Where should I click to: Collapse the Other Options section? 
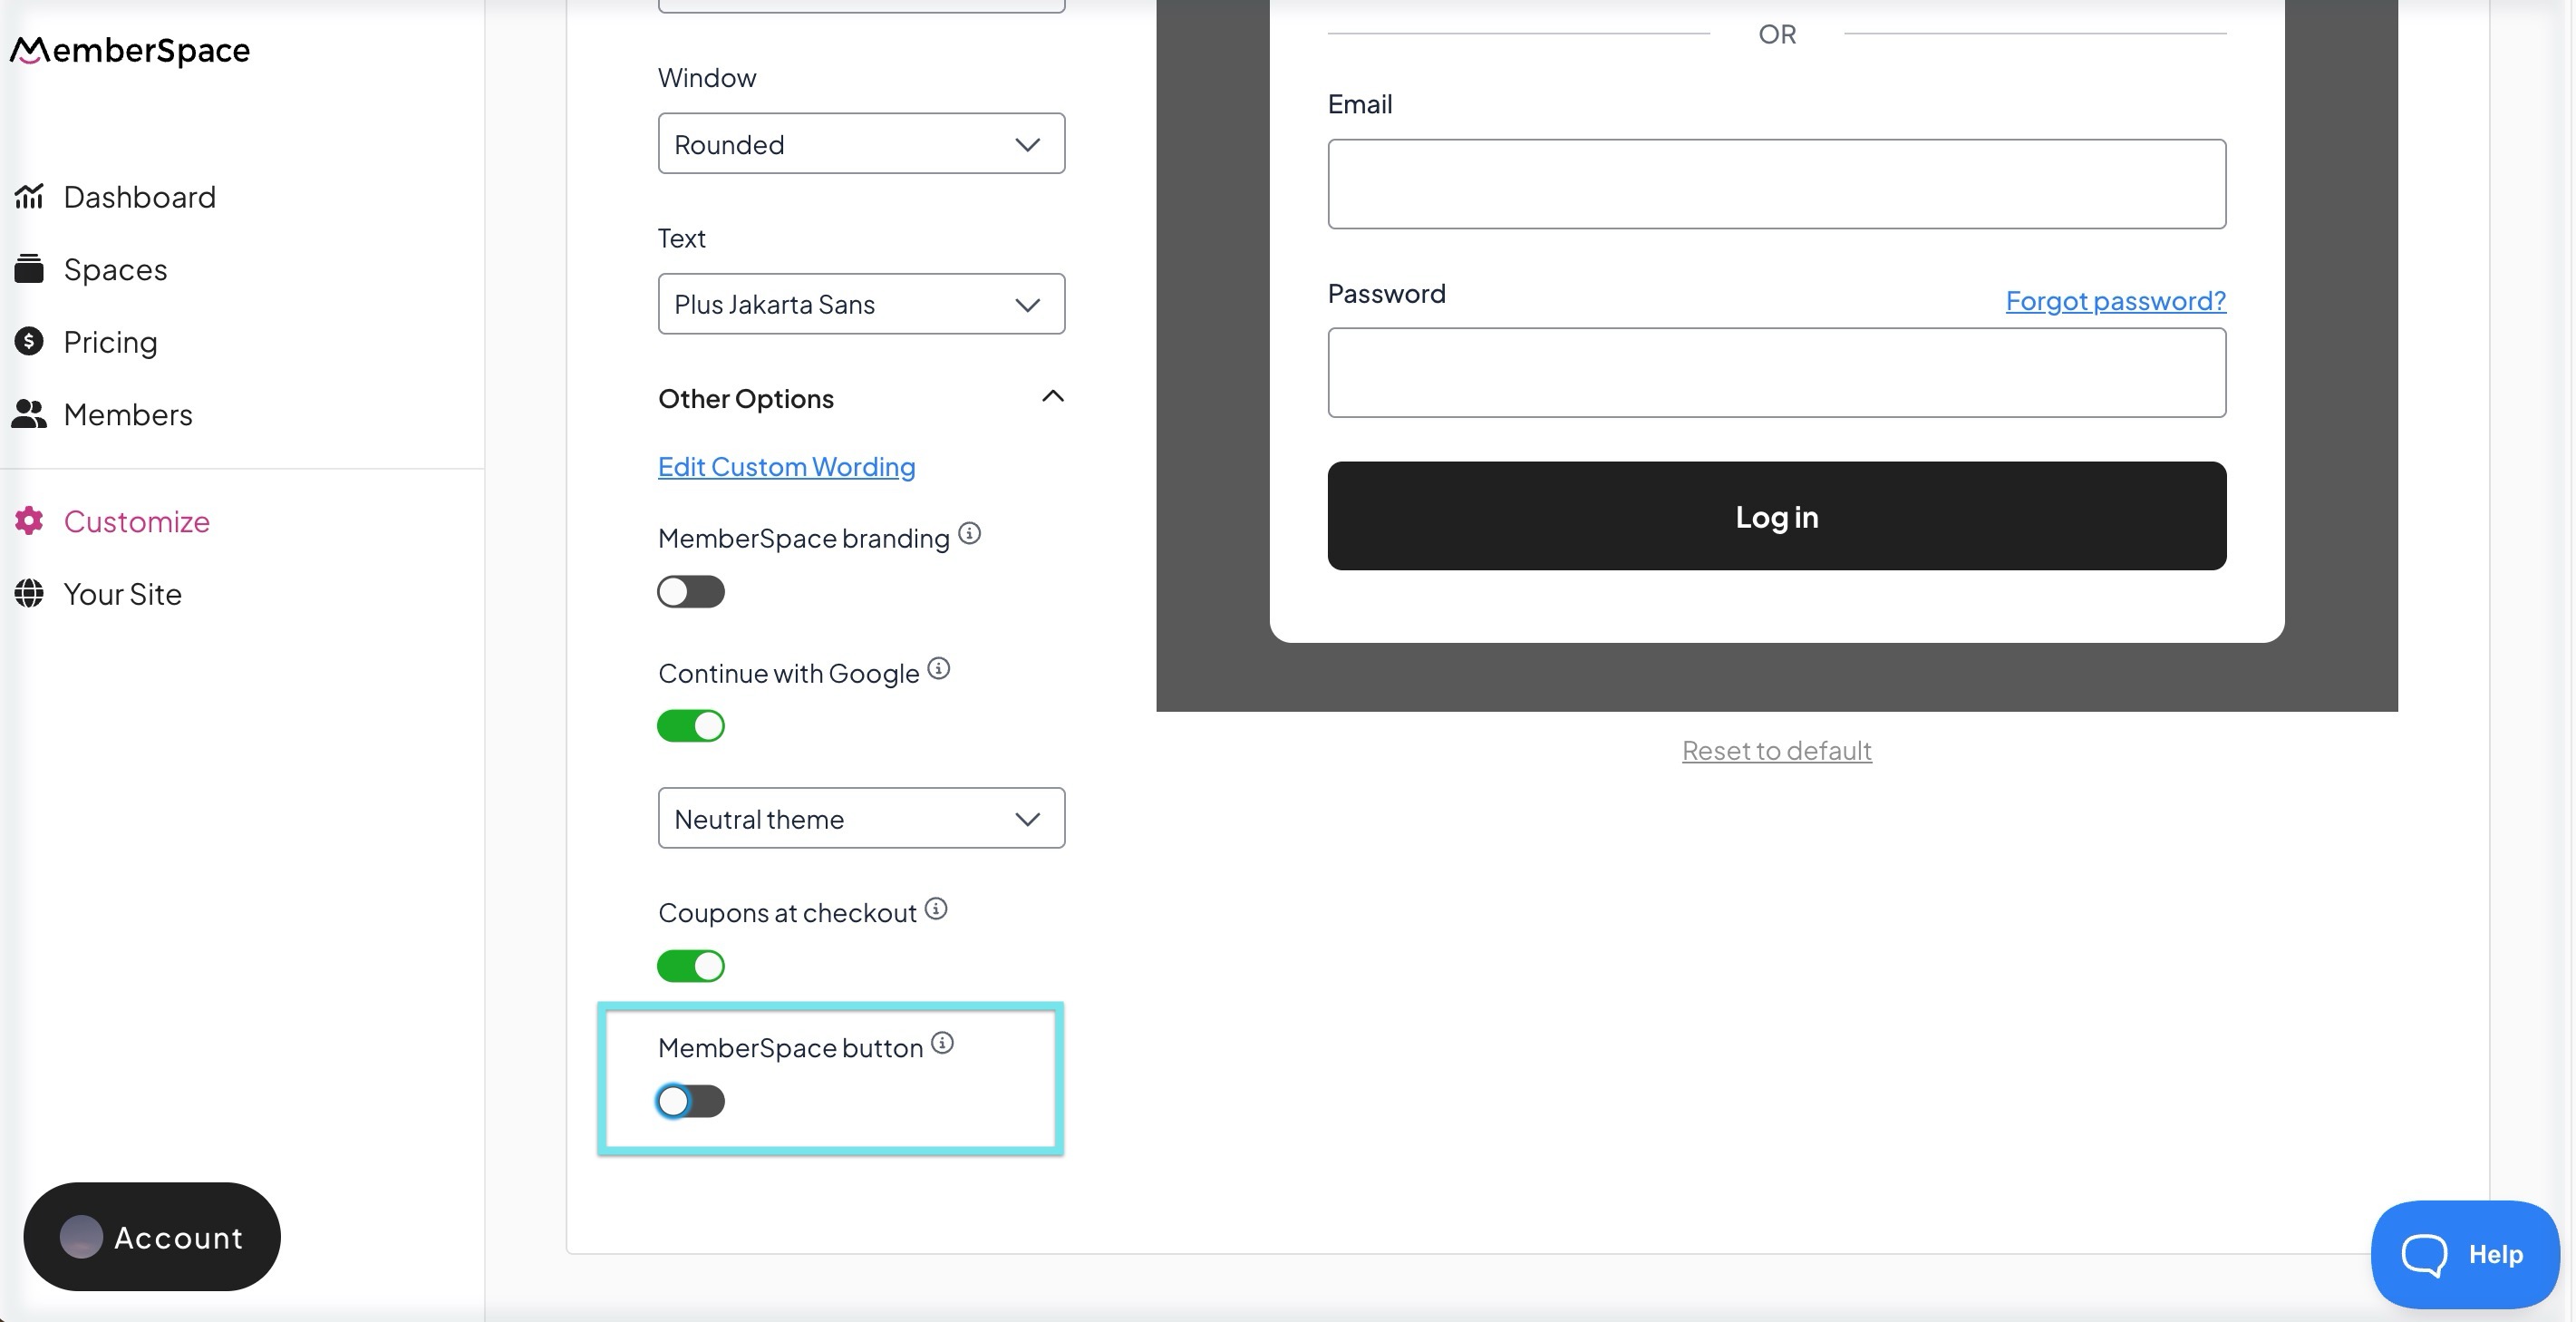click(x=1052, y=397)
